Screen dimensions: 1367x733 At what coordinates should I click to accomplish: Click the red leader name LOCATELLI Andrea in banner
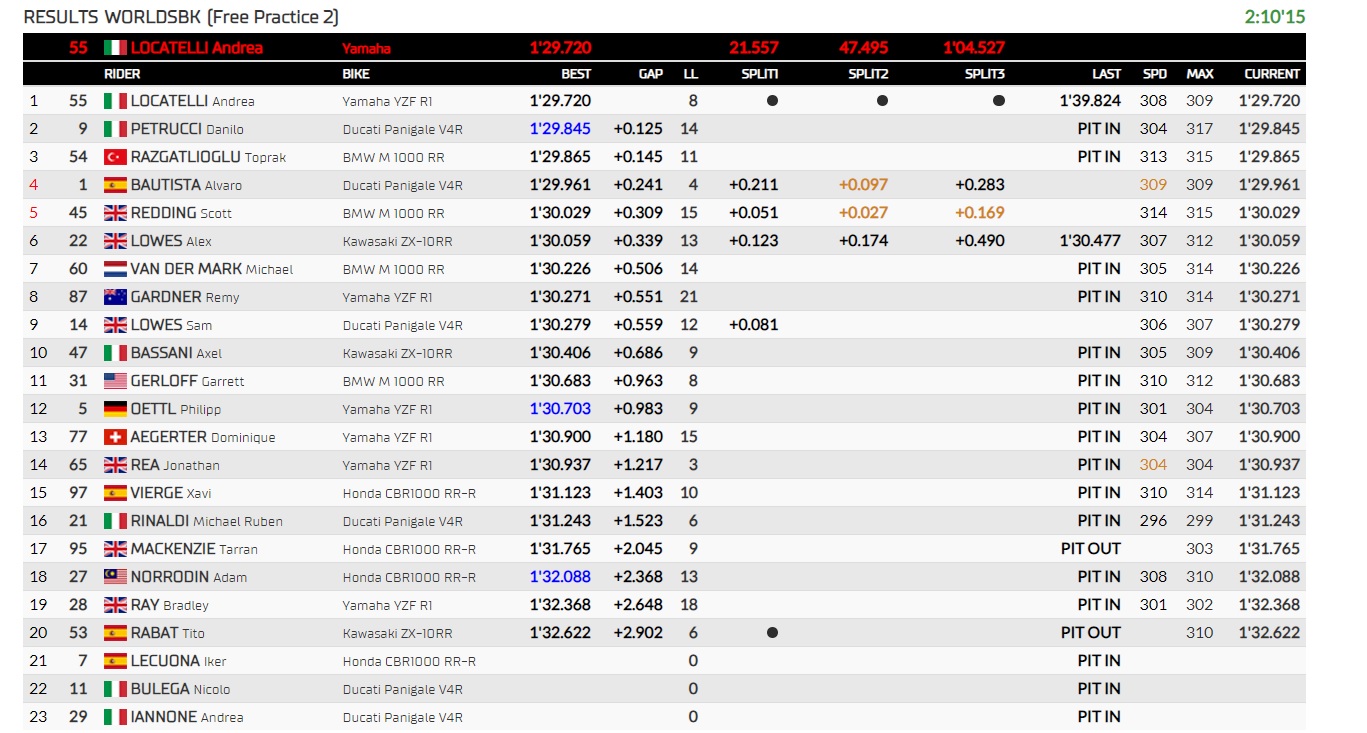(197, 47)
